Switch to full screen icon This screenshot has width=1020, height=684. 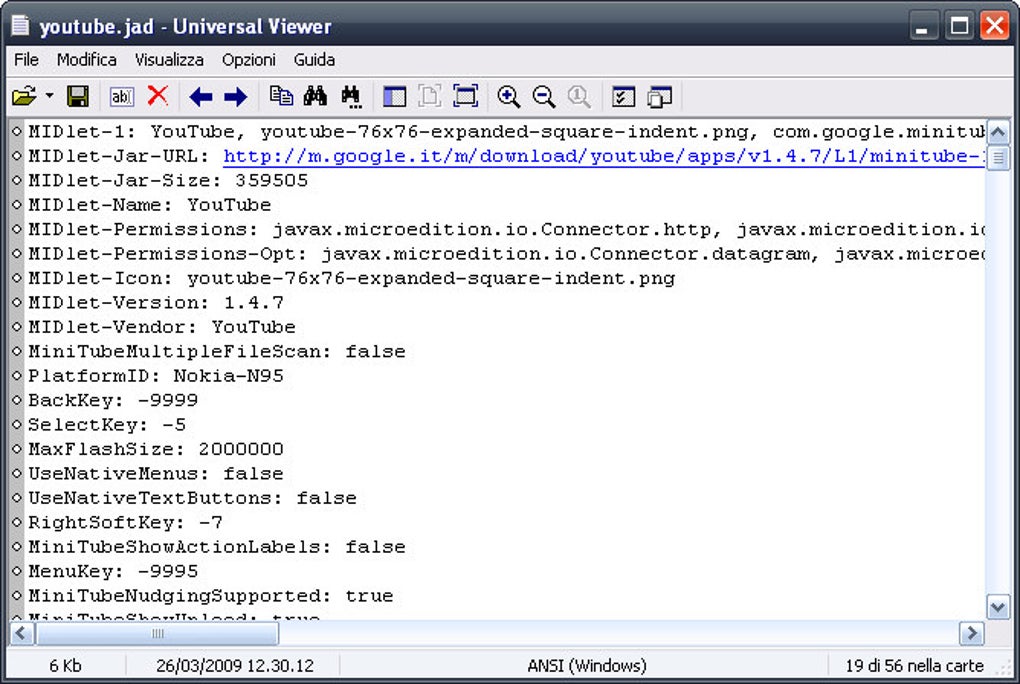(465, 96)
